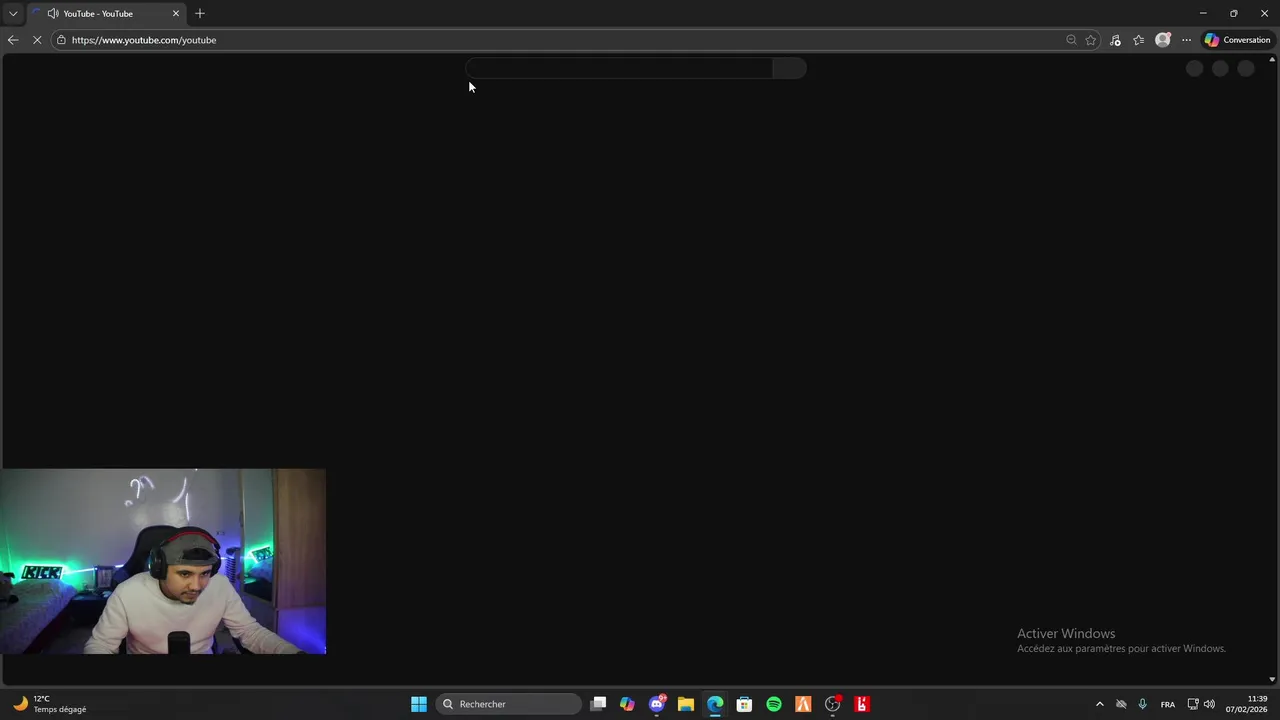
Task: Open the orange app on taskbar
Action: 803,704
